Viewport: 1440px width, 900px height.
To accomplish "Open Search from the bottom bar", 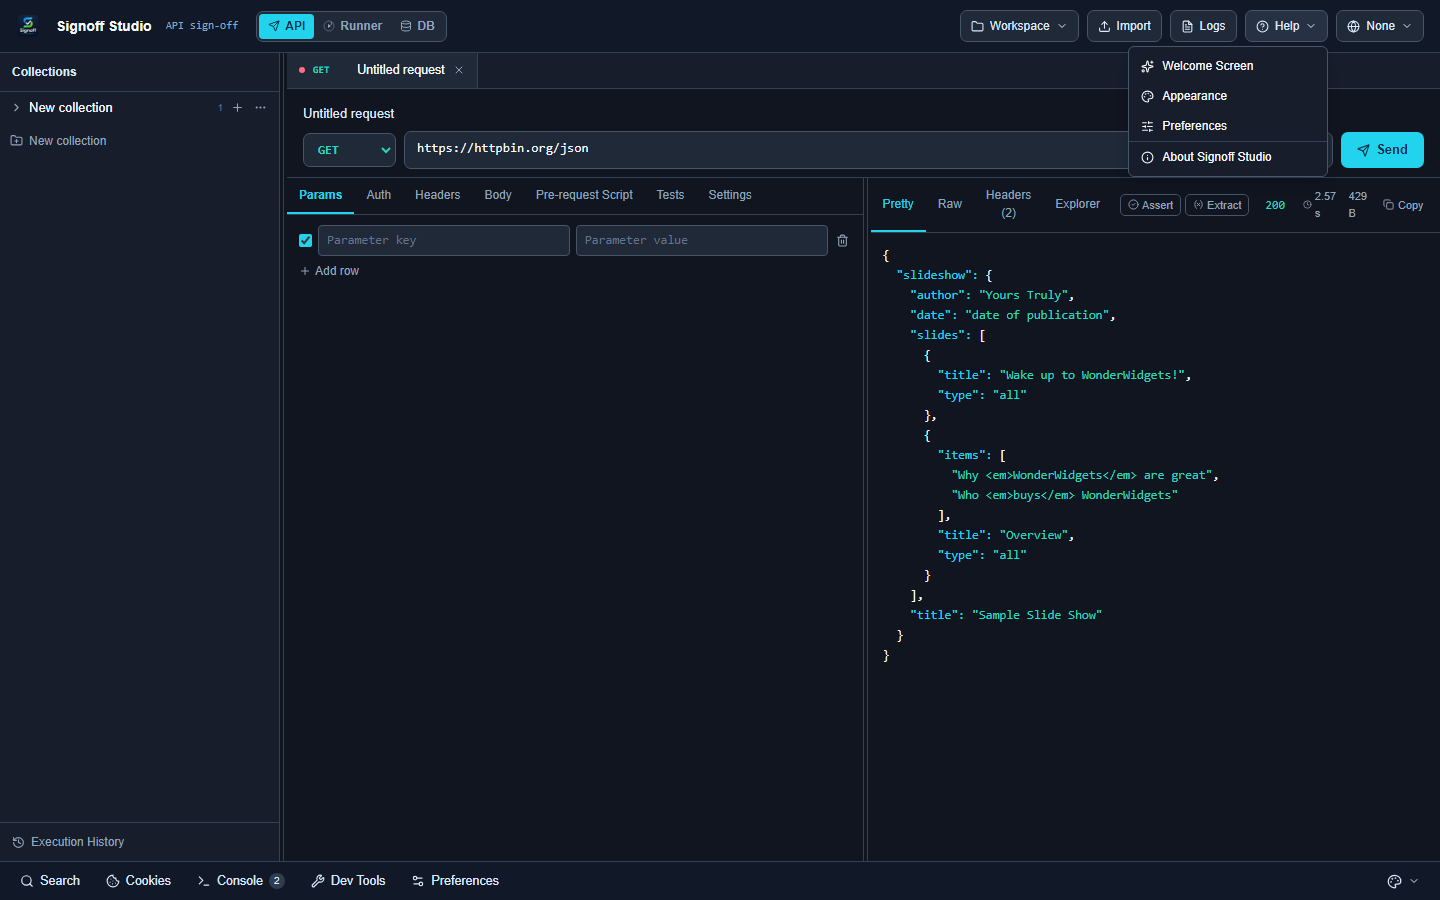I will [50, 881].
